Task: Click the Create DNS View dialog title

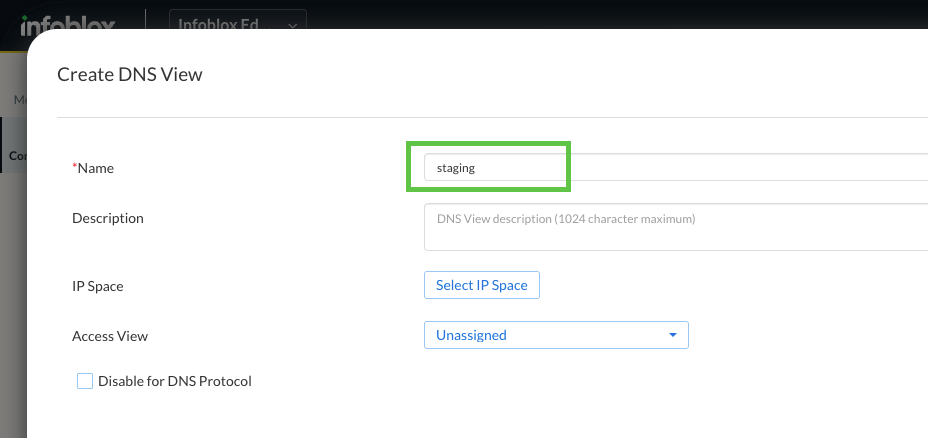Action: click(x=130, y=74)
